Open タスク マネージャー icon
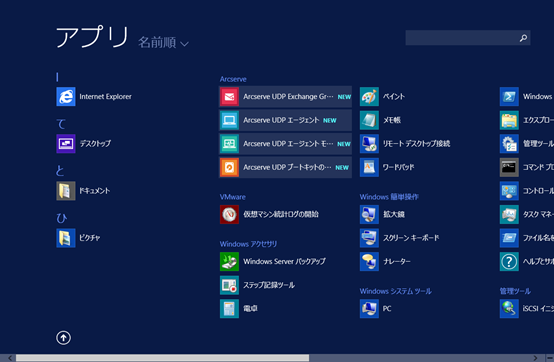 (x=509, y=214)
